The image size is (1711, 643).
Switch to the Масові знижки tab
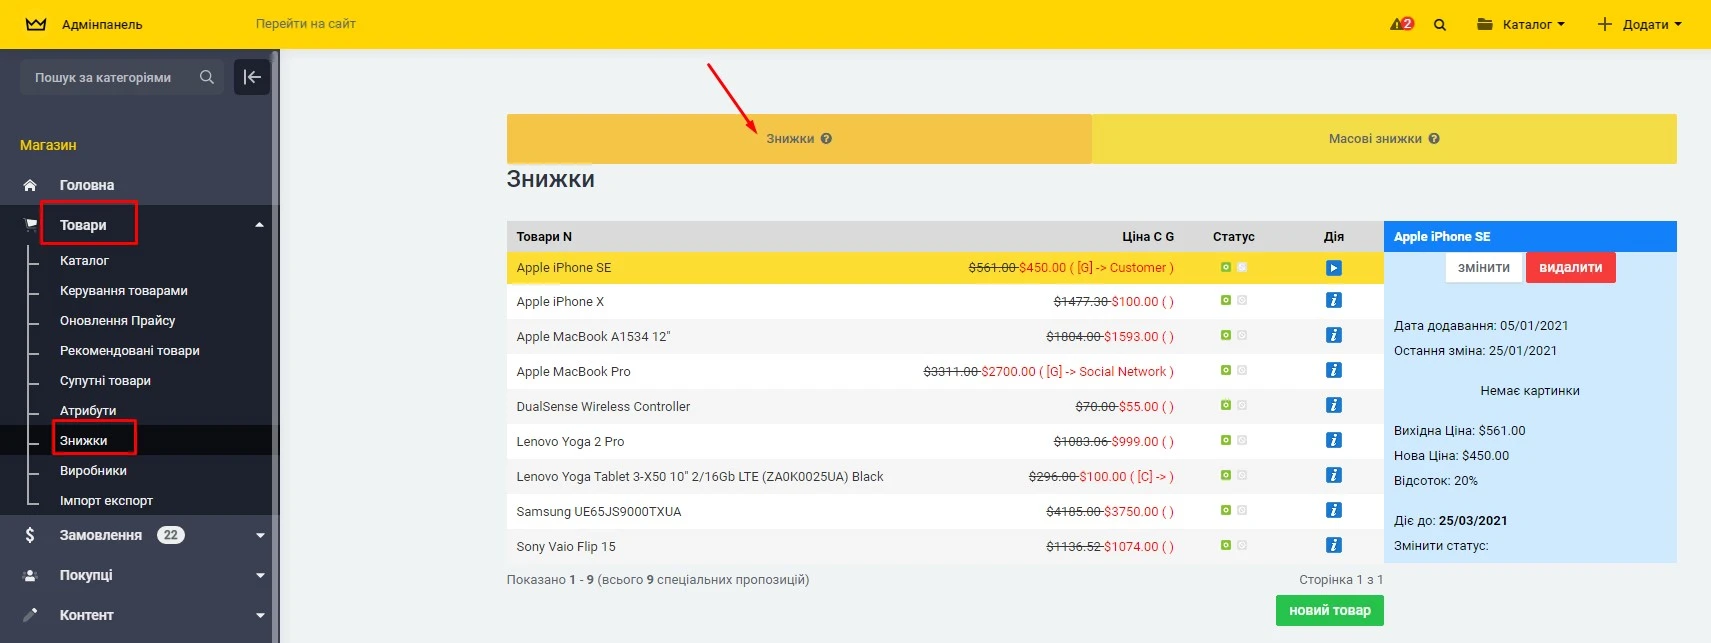tap(1384, 139)
